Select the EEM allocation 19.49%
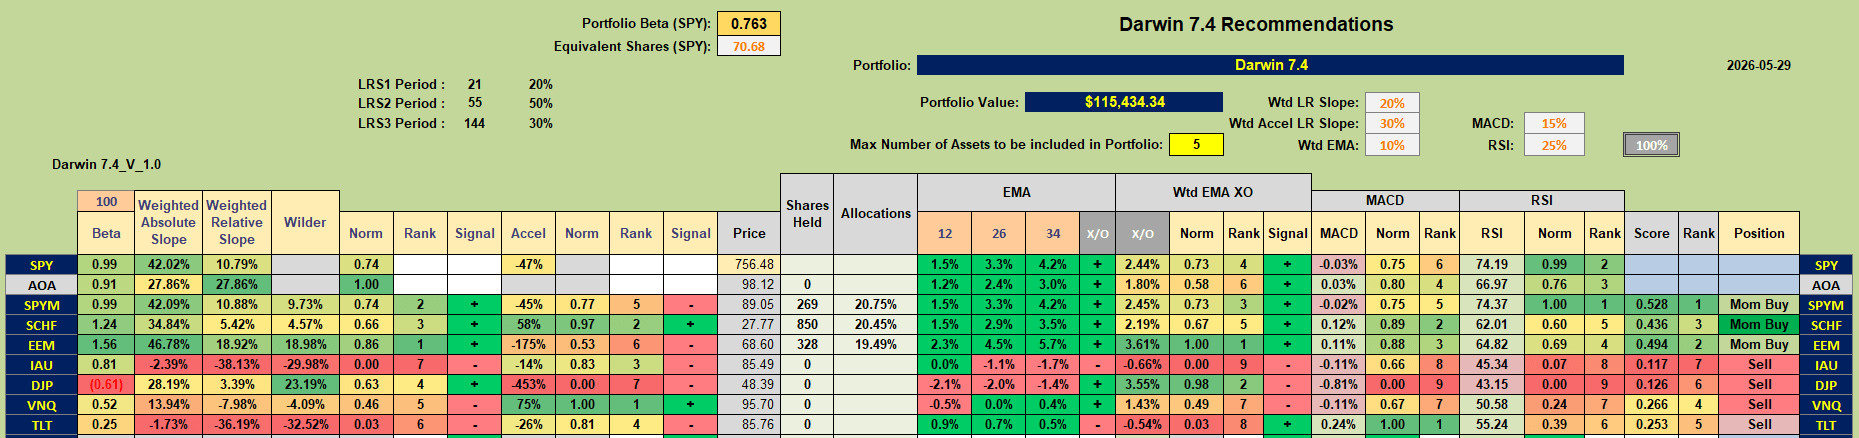This screenshot has width=1859, height=438. point(876,344)
